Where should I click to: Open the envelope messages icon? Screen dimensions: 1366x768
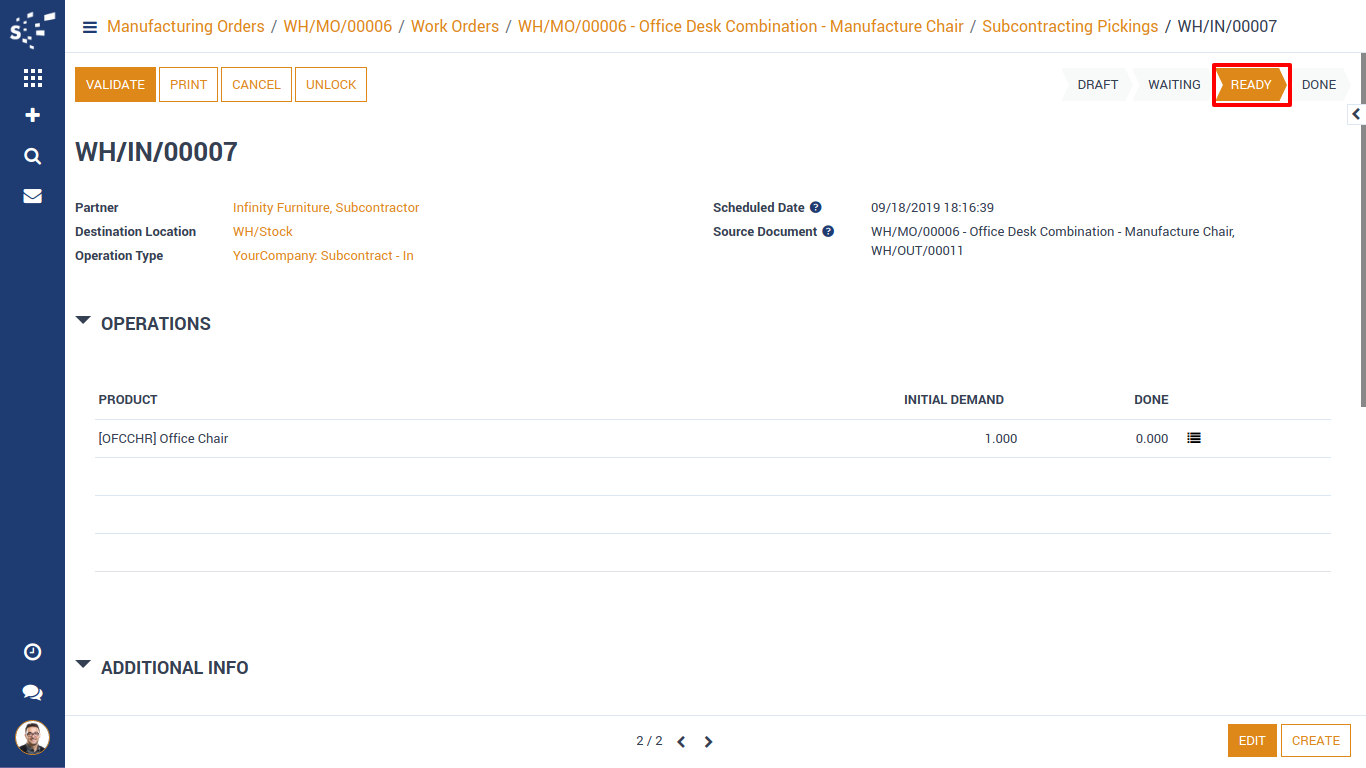click(x=32, y=196)
